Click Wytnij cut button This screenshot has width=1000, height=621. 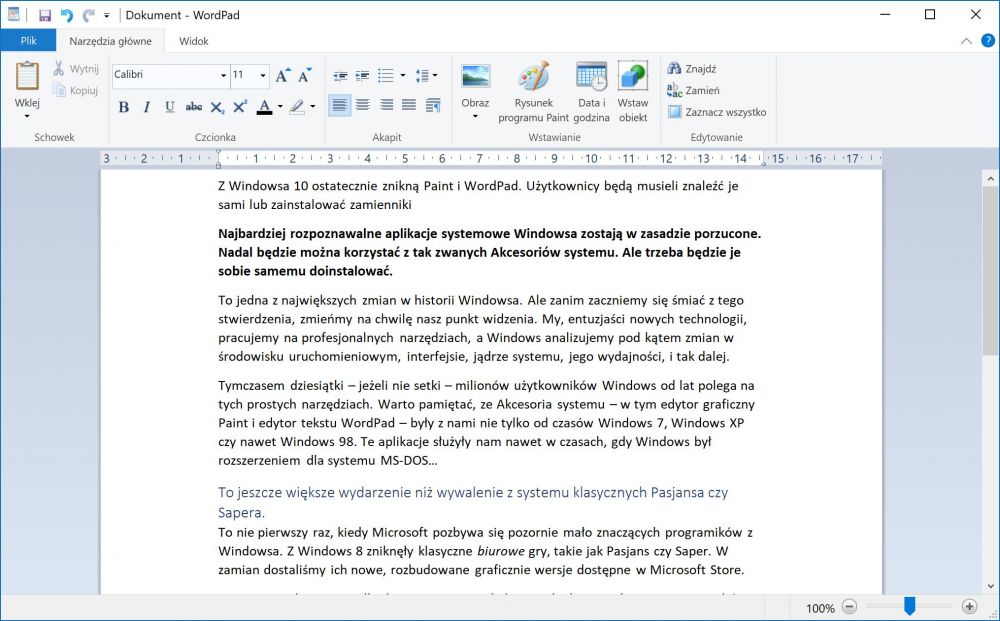[x=76, y=68]
